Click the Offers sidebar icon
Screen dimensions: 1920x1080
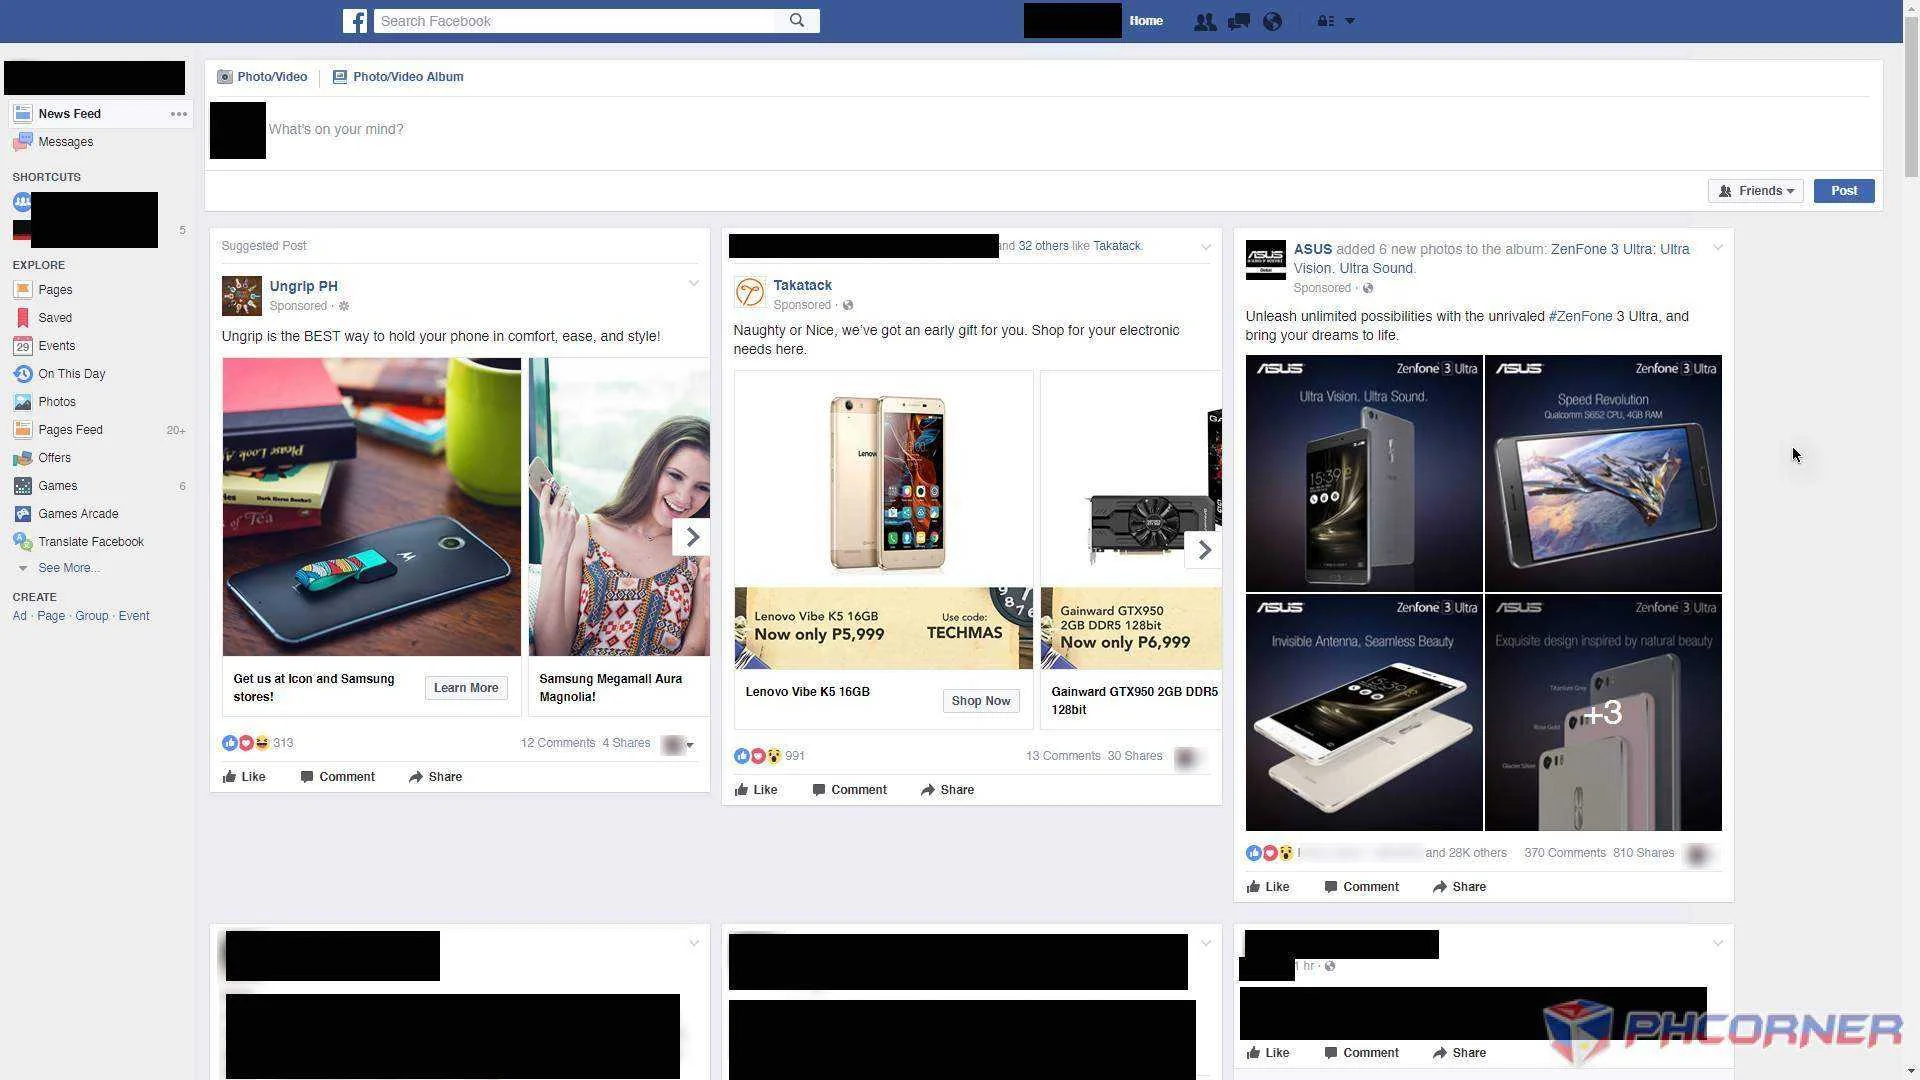click(x=22, y=458)
